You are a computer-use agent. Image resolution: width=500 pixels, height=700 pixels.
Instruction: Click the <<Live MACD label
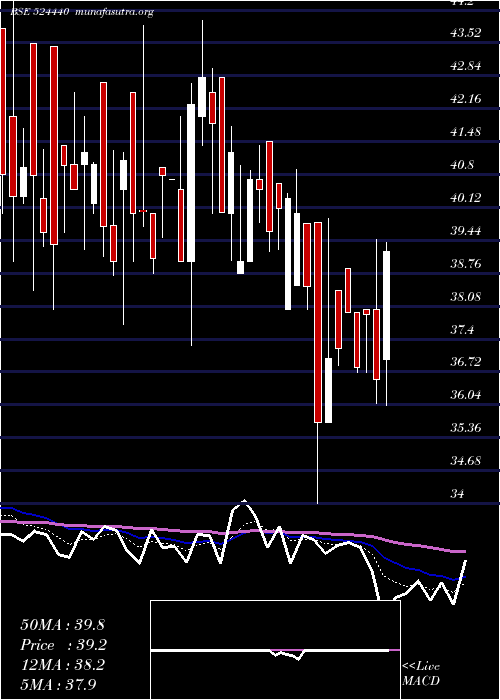pyautogui.click(x=421, y=674)
